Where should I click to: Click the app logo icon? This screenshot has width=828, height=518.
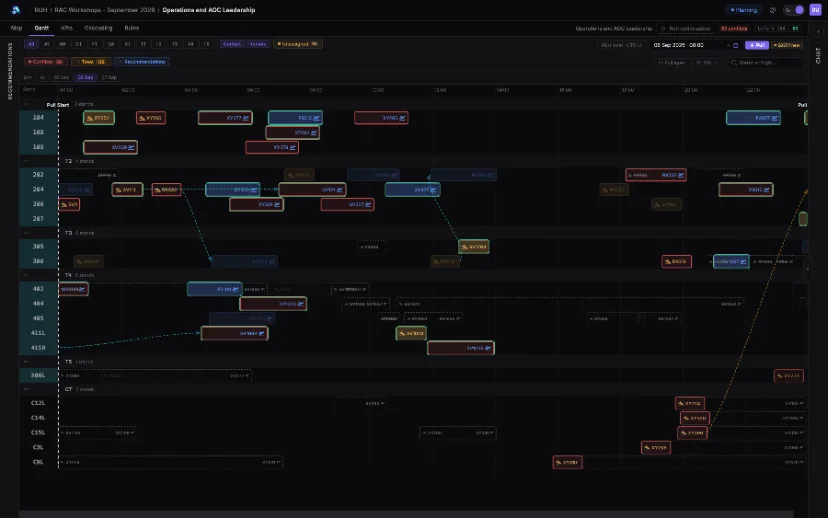[15, 10]
